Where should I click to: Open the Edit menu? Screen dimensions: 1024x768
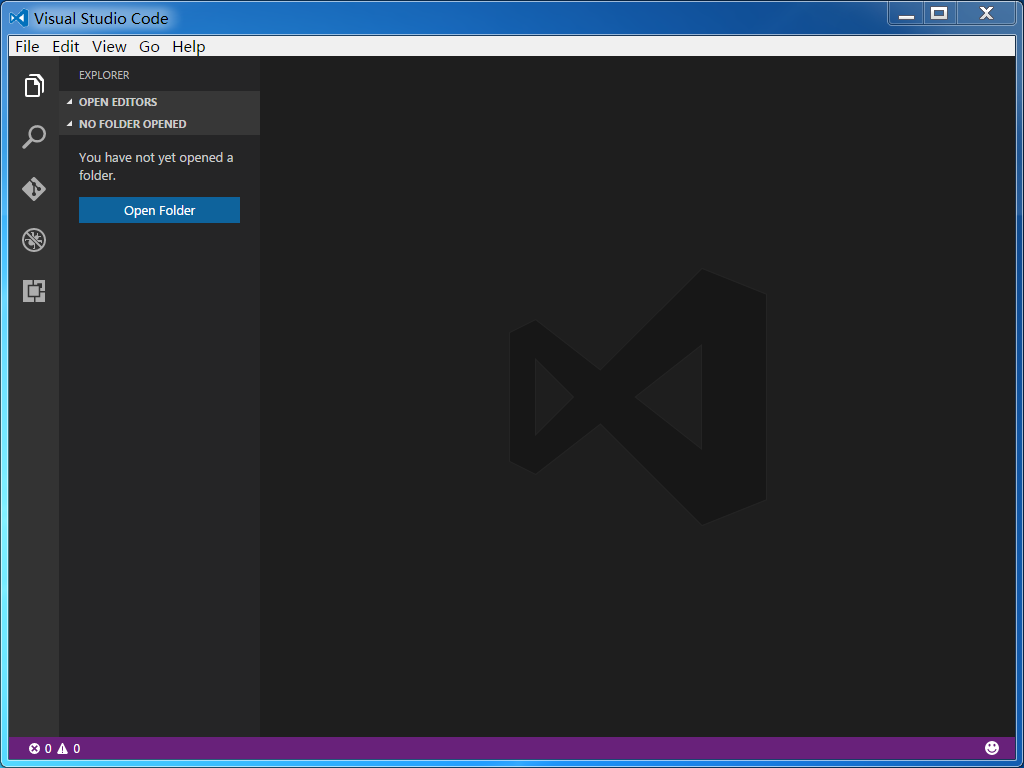pyautogui.click(x=66, y=46)
